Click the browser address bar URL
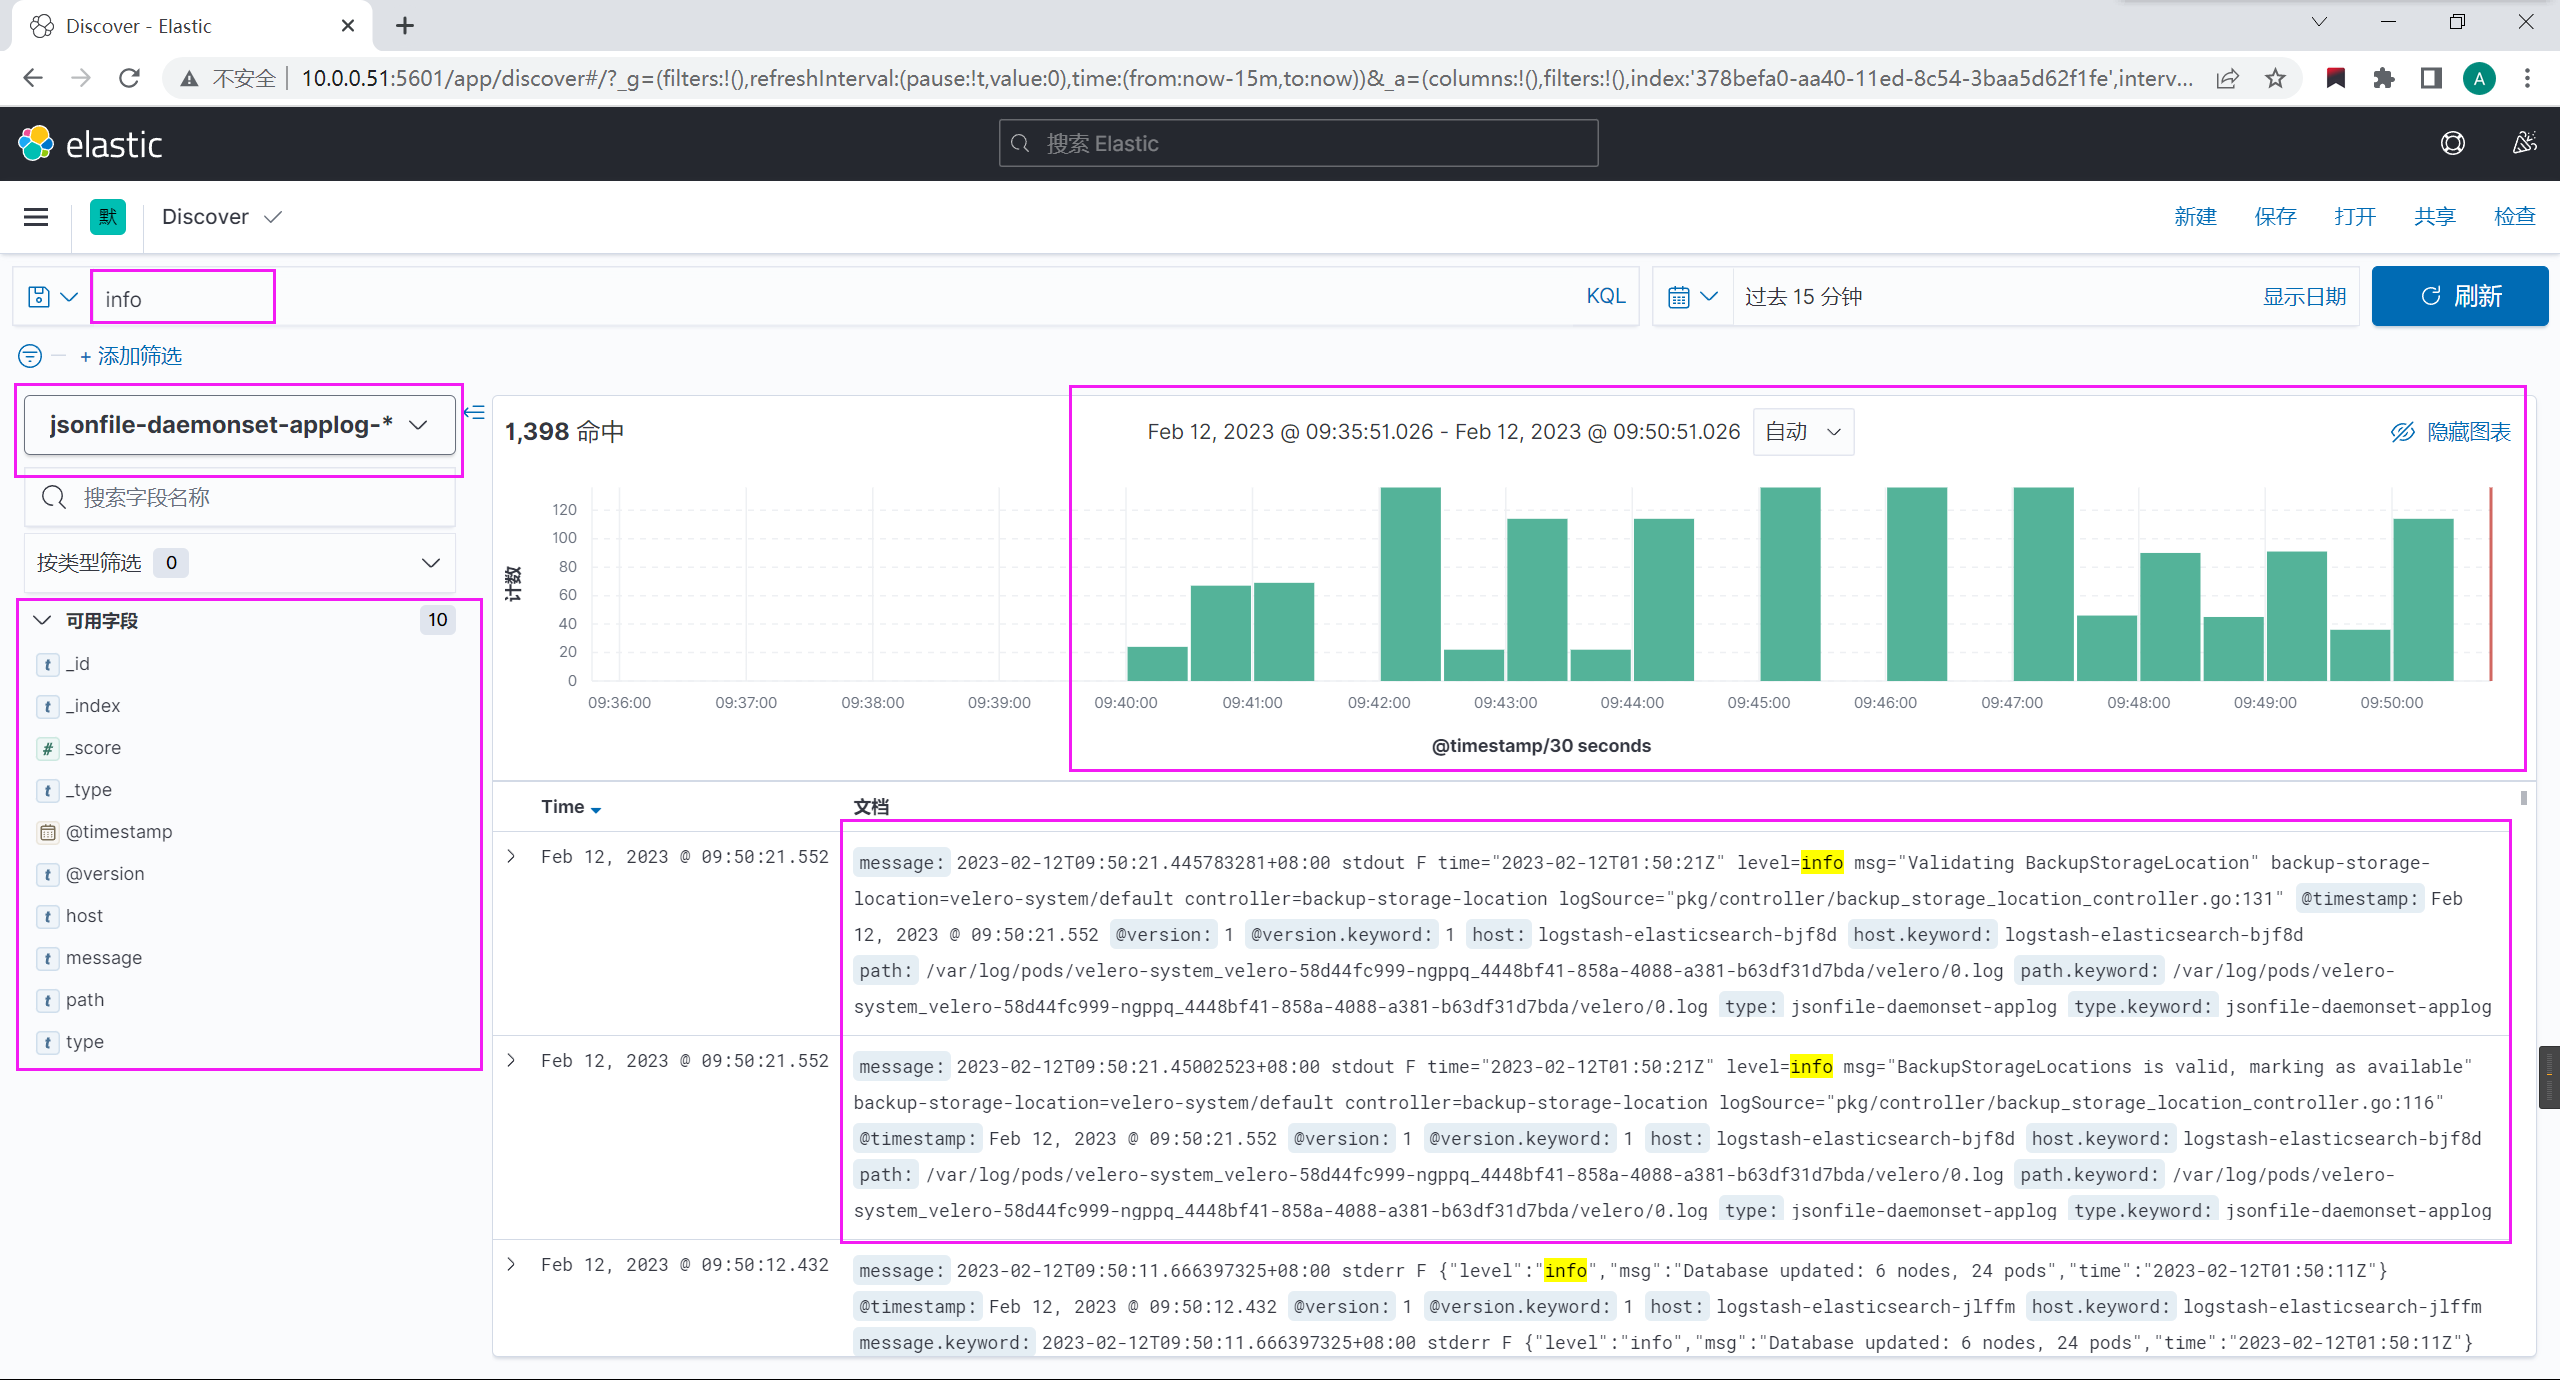This screenshot has width=2560, height=1380. pyautogui.click(x=1248, y=78)
